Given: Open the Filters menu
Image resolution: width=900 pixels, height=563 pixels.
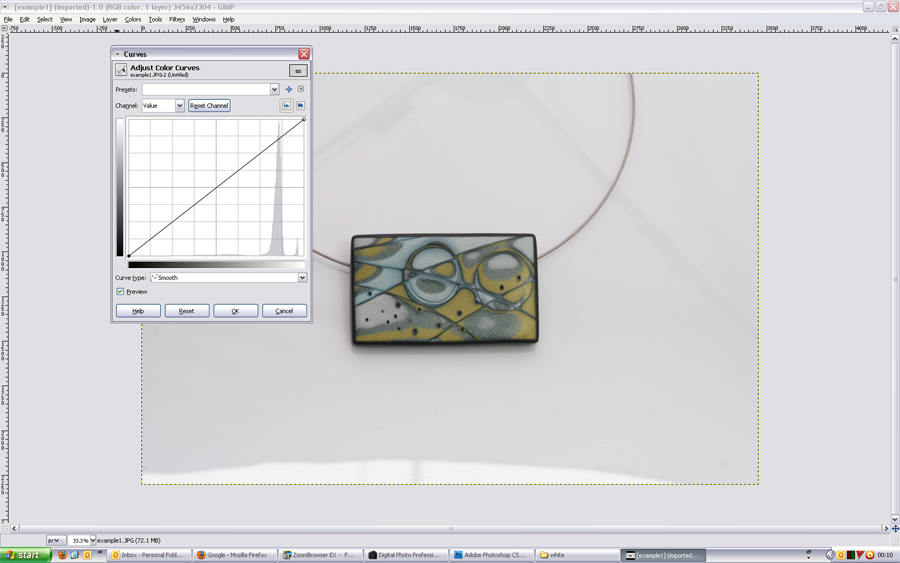Looking at the screenshot, I should 177,20.
